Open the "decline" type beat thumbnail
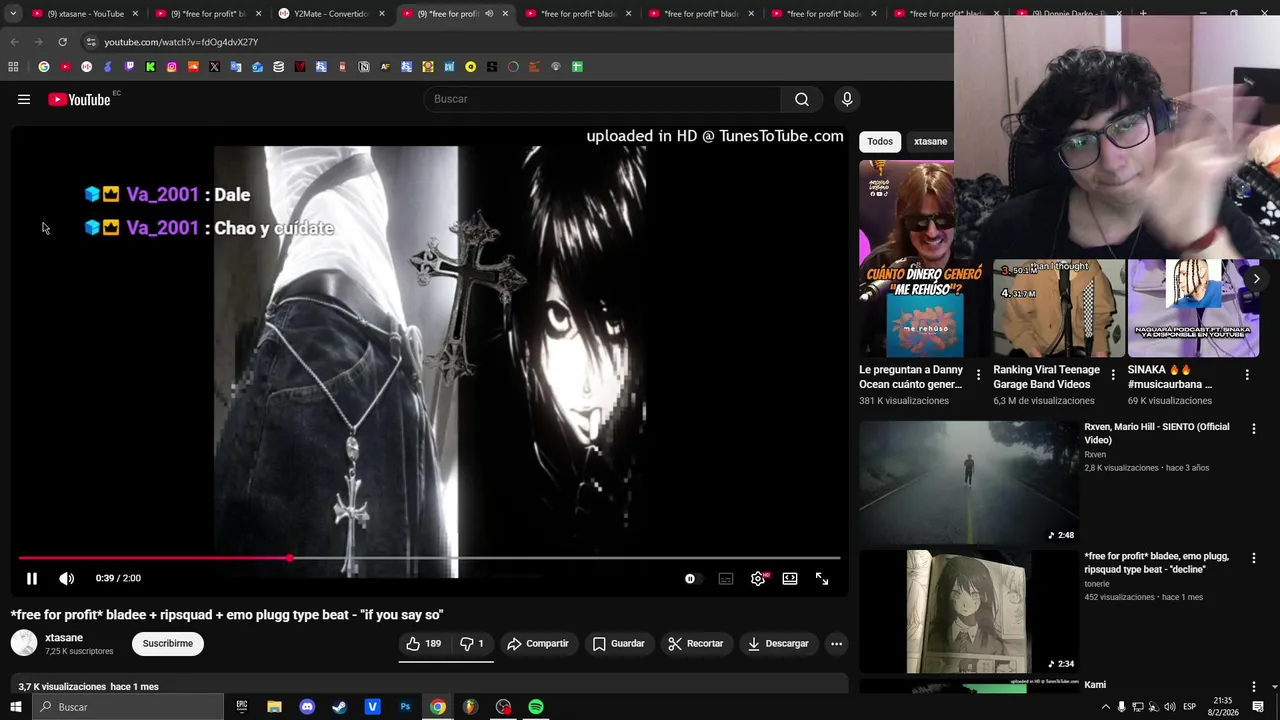1280x720 pixels. 968,611
